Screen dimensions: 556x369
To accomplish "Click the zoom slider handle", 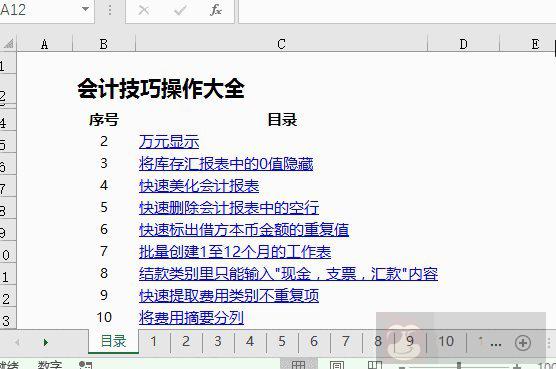I will [x=459, y=365].
